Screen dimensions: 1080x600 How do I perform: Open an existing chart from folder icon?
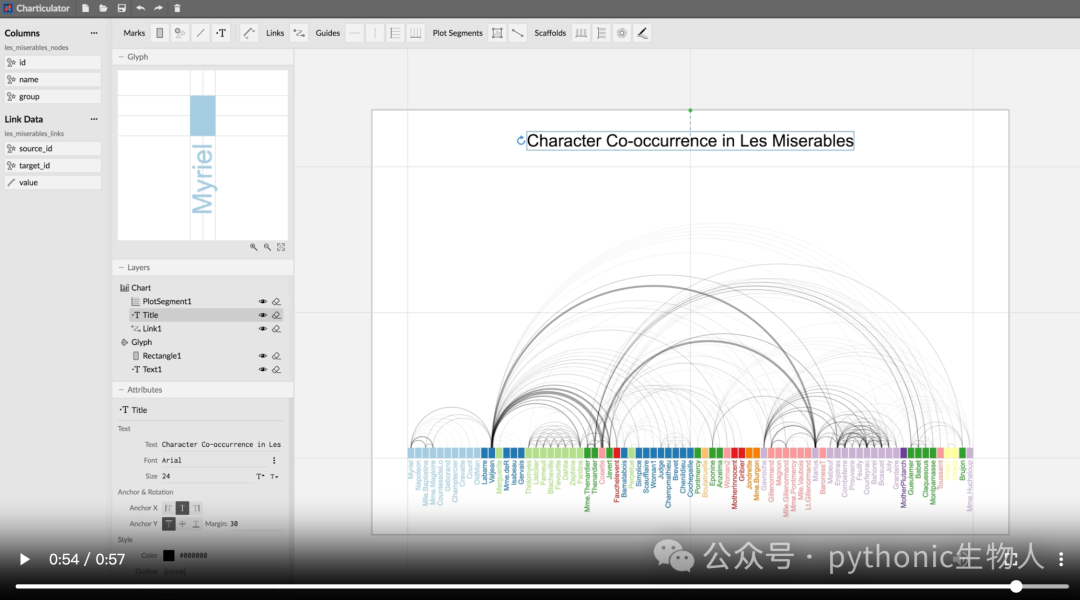coord(103,8)
